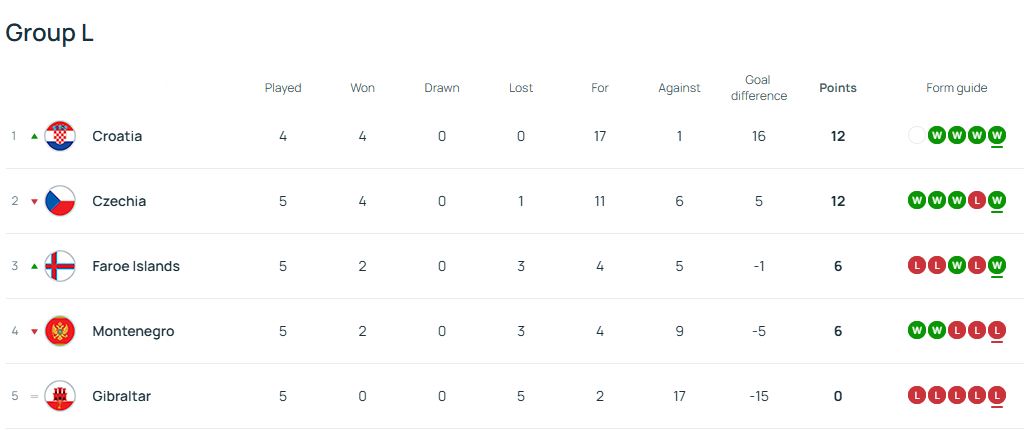Click the Montenegro flag icon
The image size is (1024, 430).
[60, 331]
